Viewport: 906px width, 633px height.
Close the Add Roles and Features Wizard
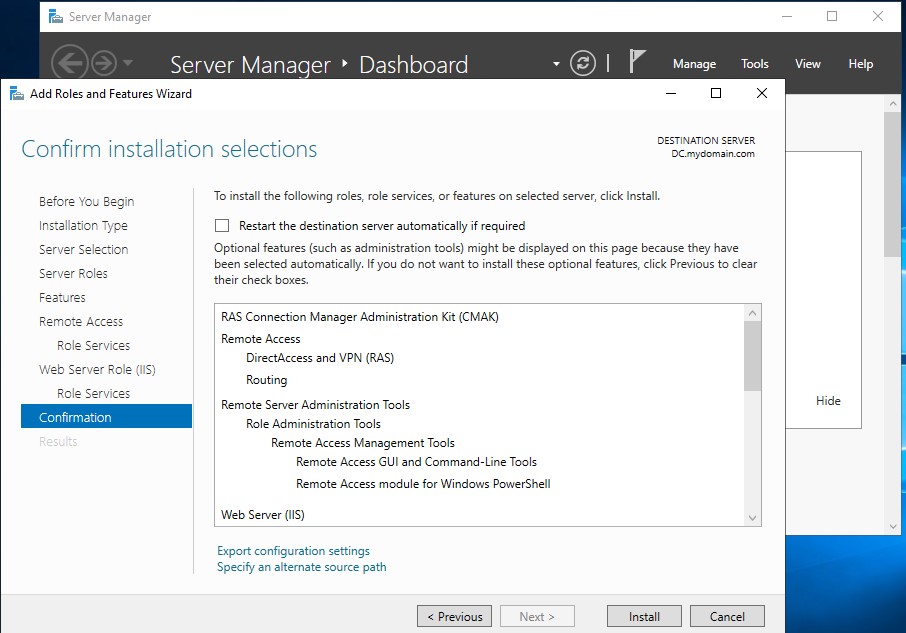coord(762,94)
